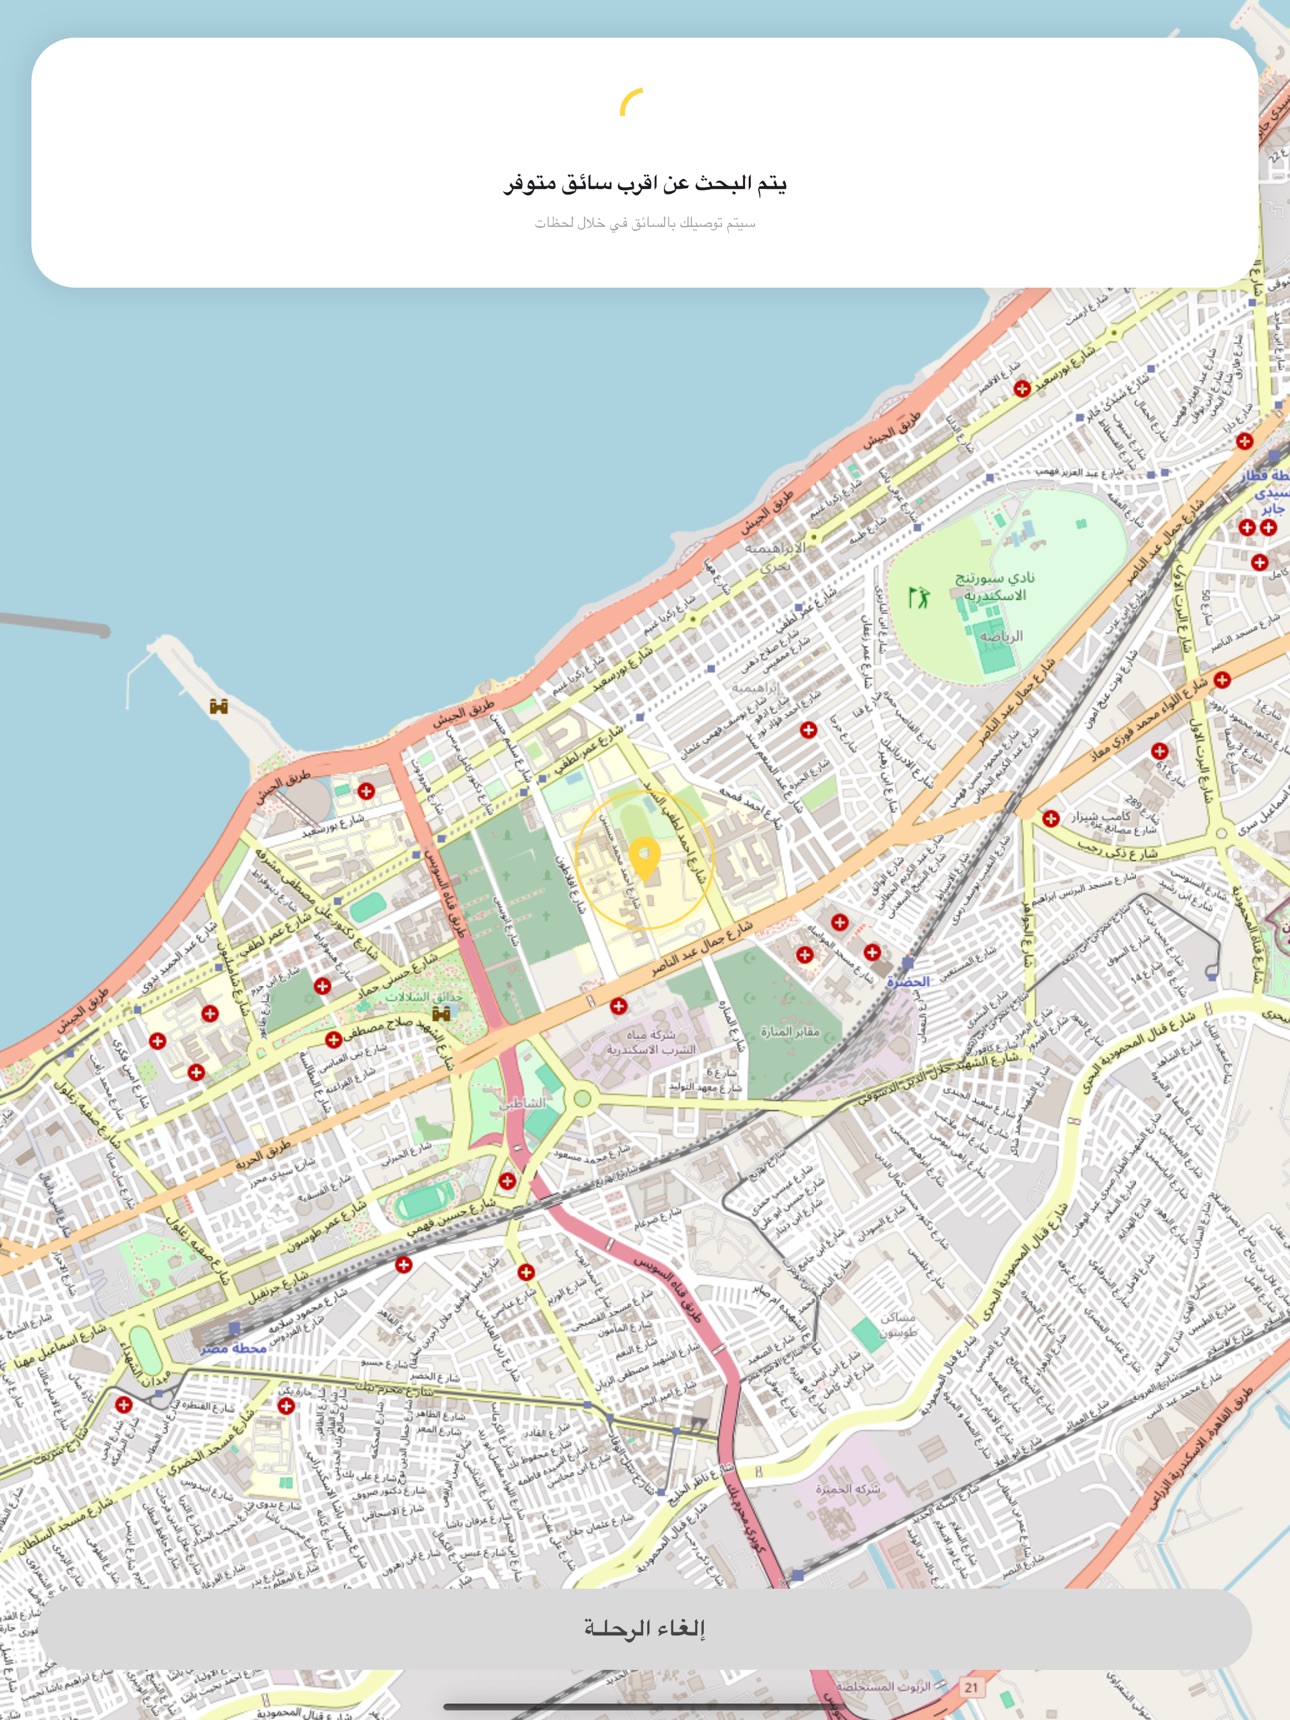Screen dimensions: 1290x1720
Task: Select the محطة مصر railway station square
Action: click(x=234, y=1328)
